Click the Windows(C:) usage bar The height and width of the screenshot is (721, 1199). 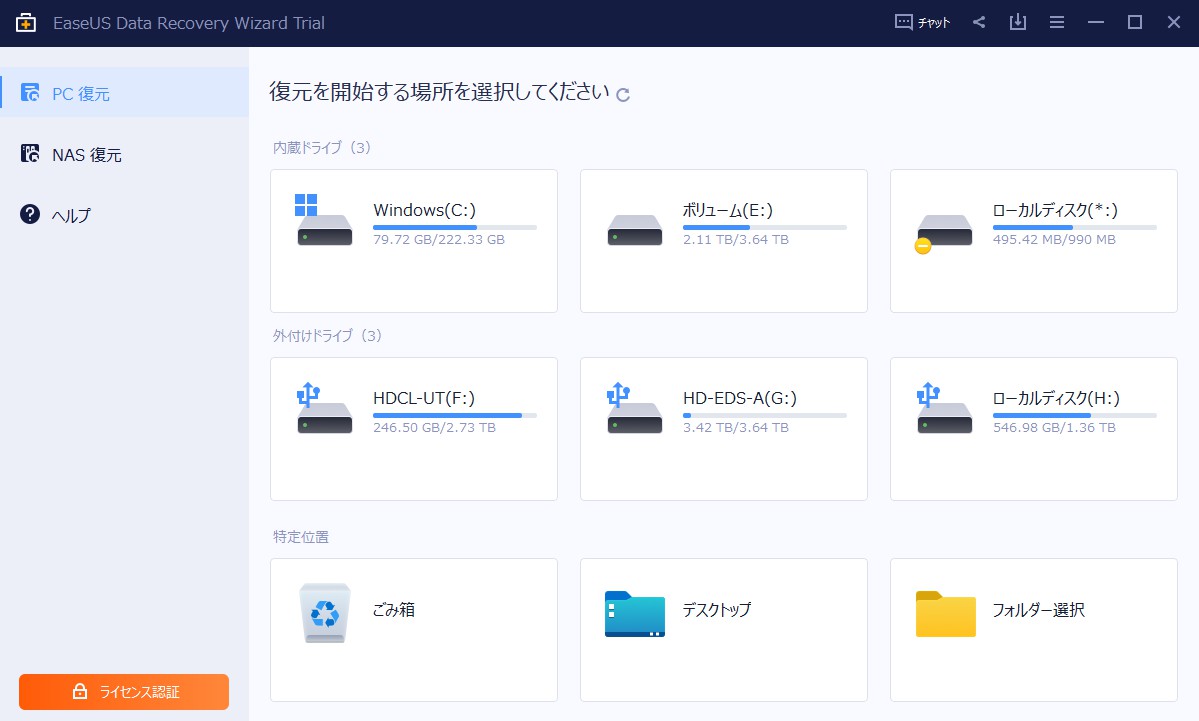pos(455,227)
